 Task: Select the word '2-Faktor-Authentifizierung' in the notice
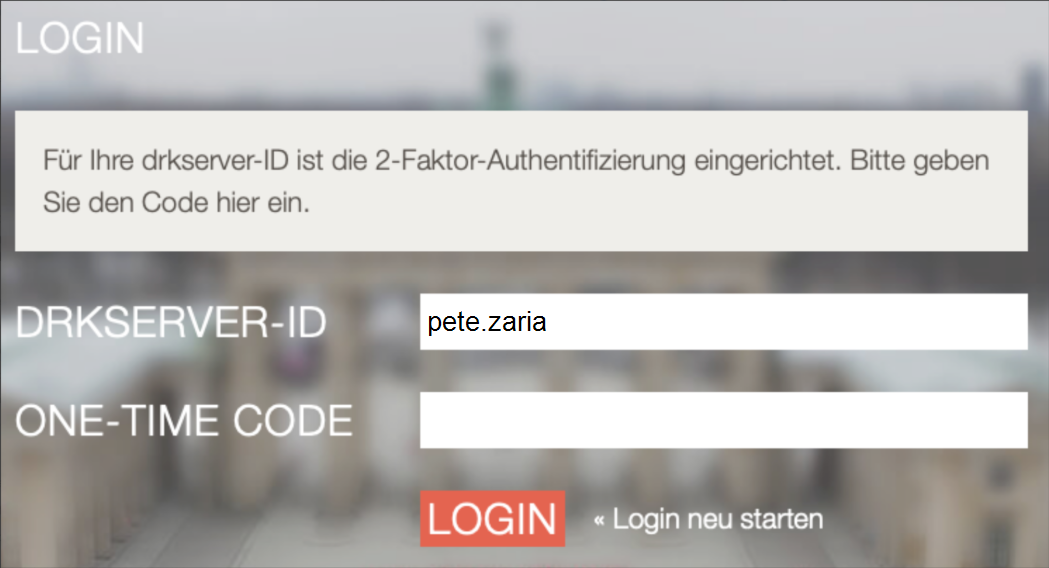pos(530,161)
